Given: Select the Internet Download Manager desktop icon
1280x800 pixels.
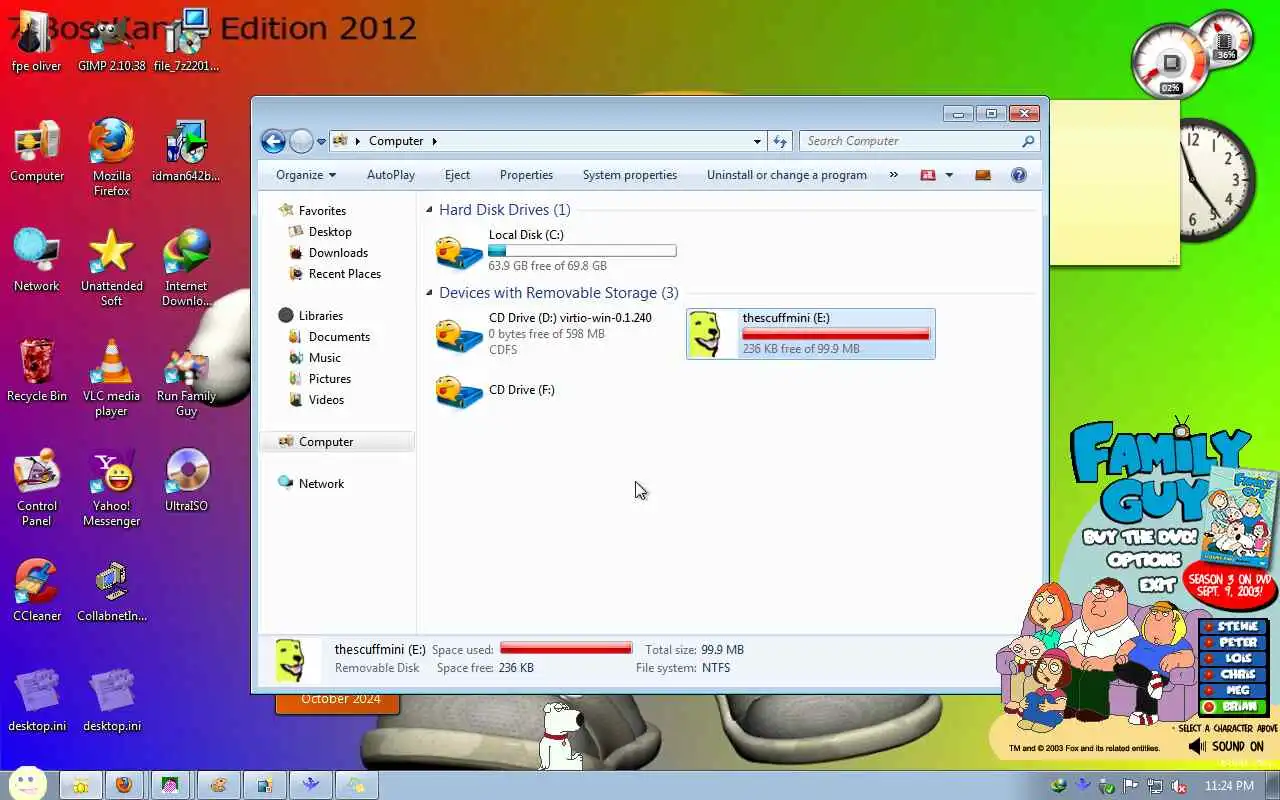Looking at the screenshot, I should pyautogui.click(x=187, y=268).
